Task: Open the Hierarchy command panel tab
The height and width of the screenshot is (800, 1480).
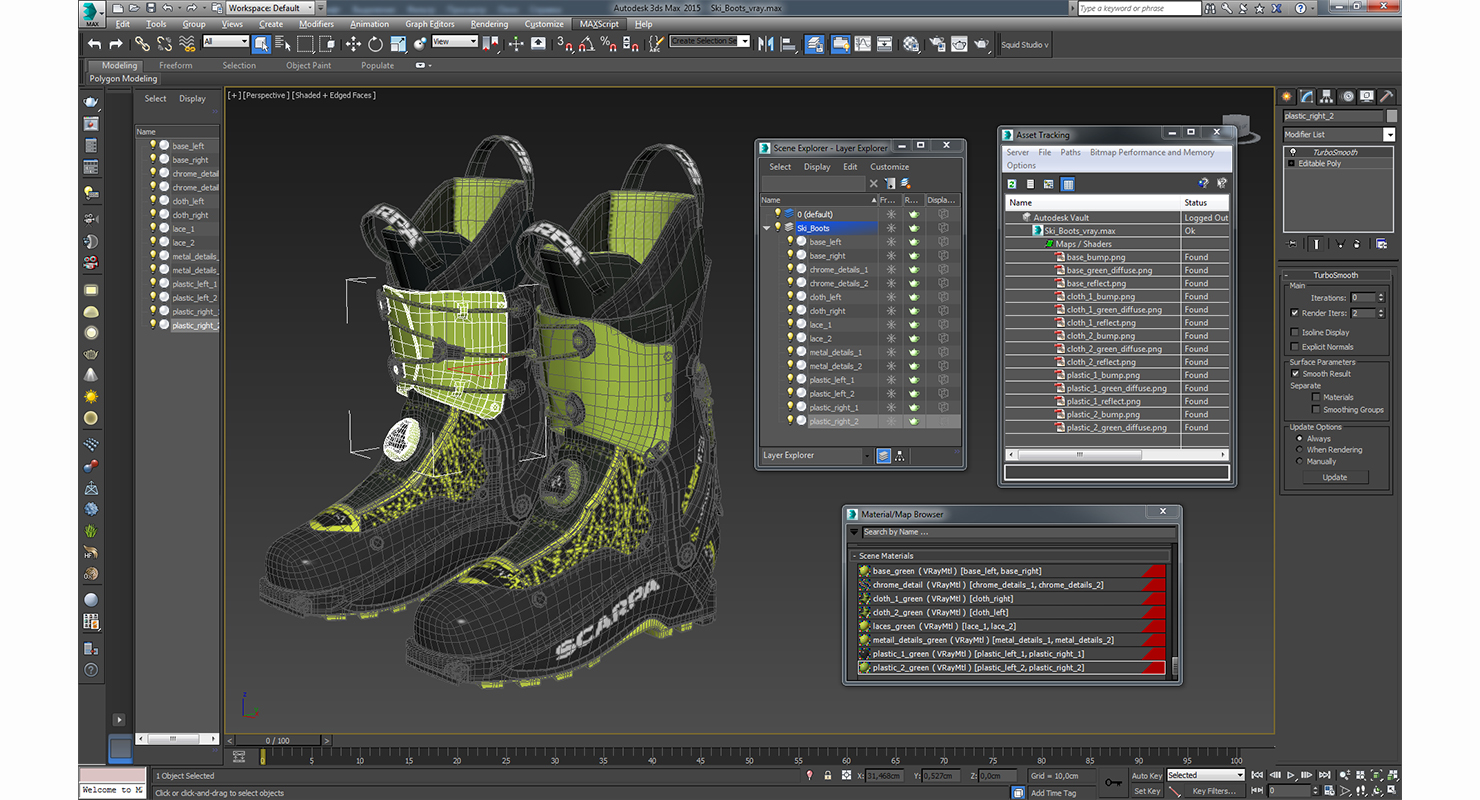Action: pos(1327,96)
